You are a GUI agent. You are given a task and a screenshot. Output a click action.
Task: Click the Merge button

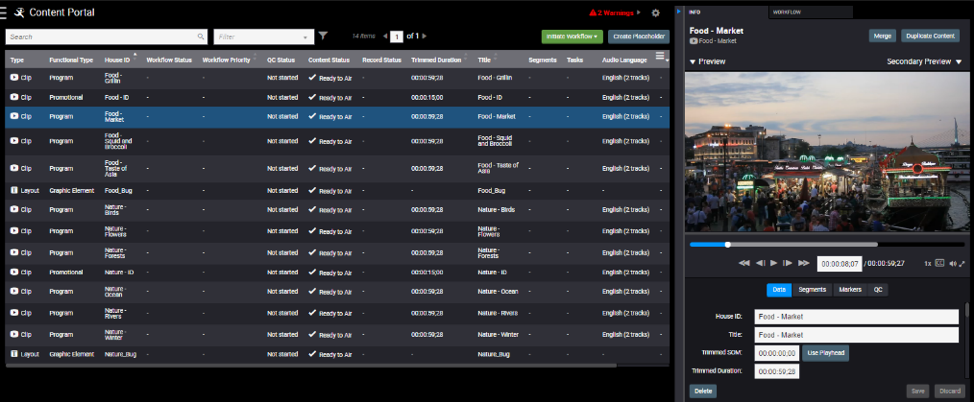coord(882,36)
